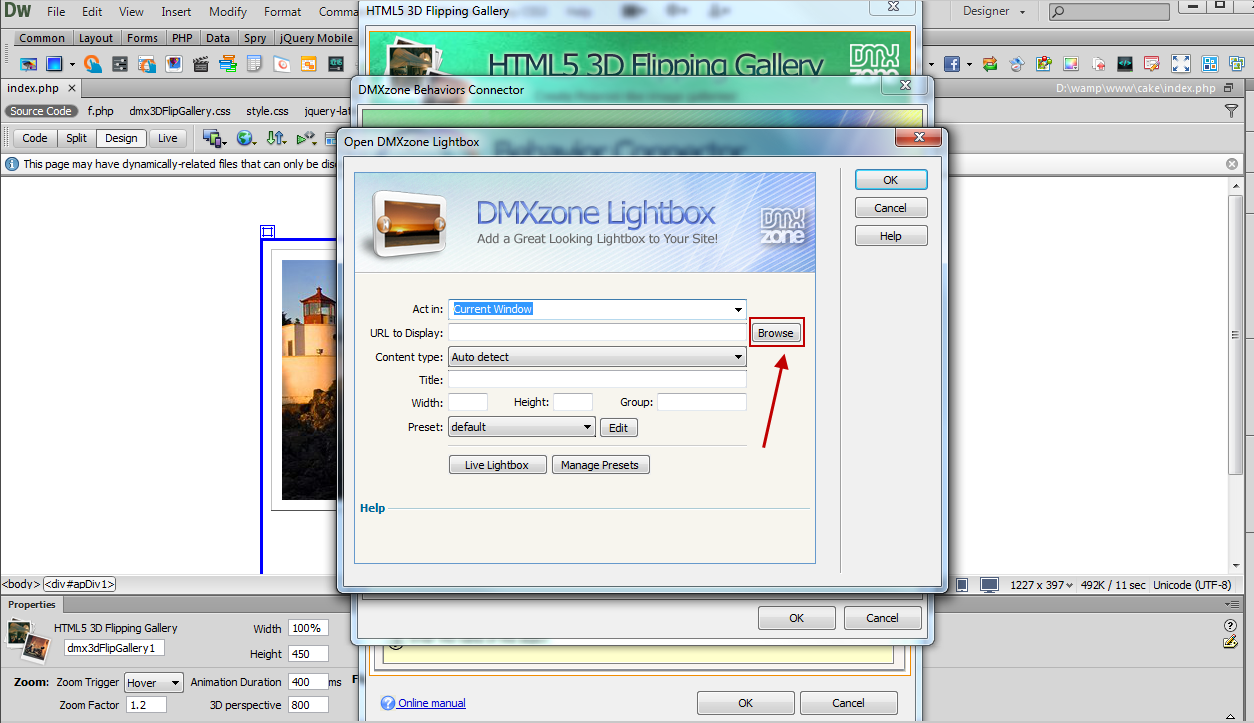Click the clapperboard icon in Insert toolbar
This screenshot has width=1254, height=723.
pos(201,64)
